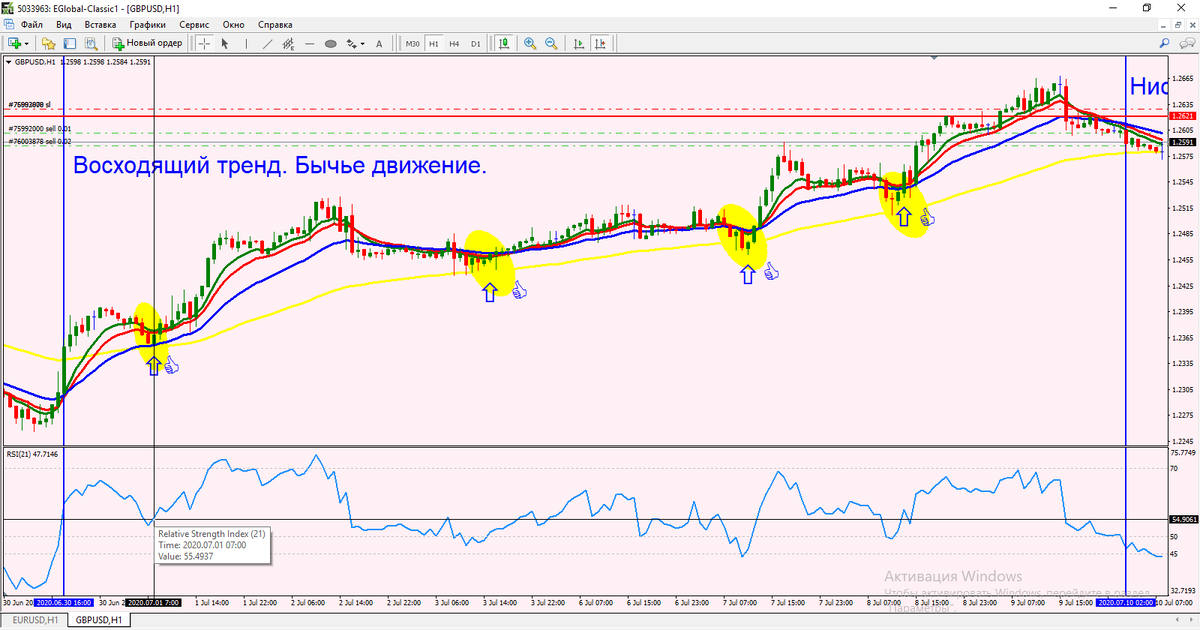Click the 2020.07.01 7:00 time label

[x=154, y=603]
